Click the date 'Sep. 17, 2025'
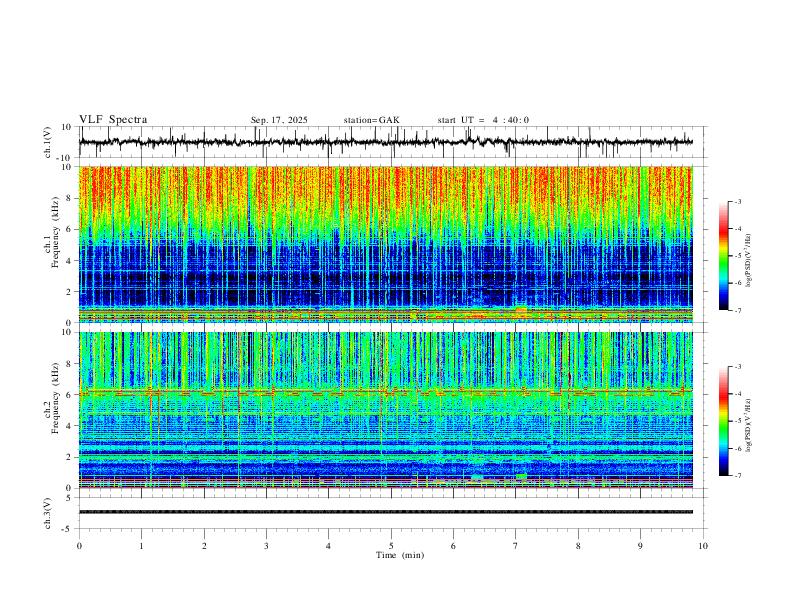Viewport: 792px width, 612px height. 279,120
